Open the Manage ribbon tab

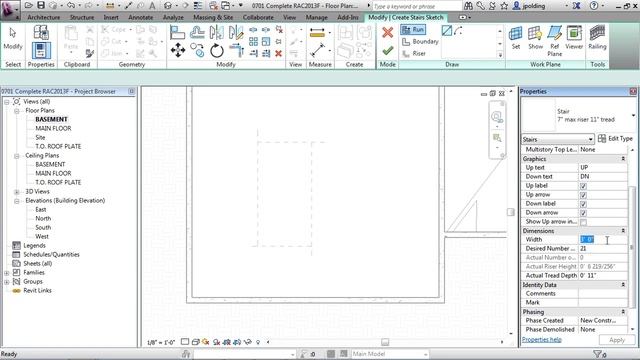point(316,18)
